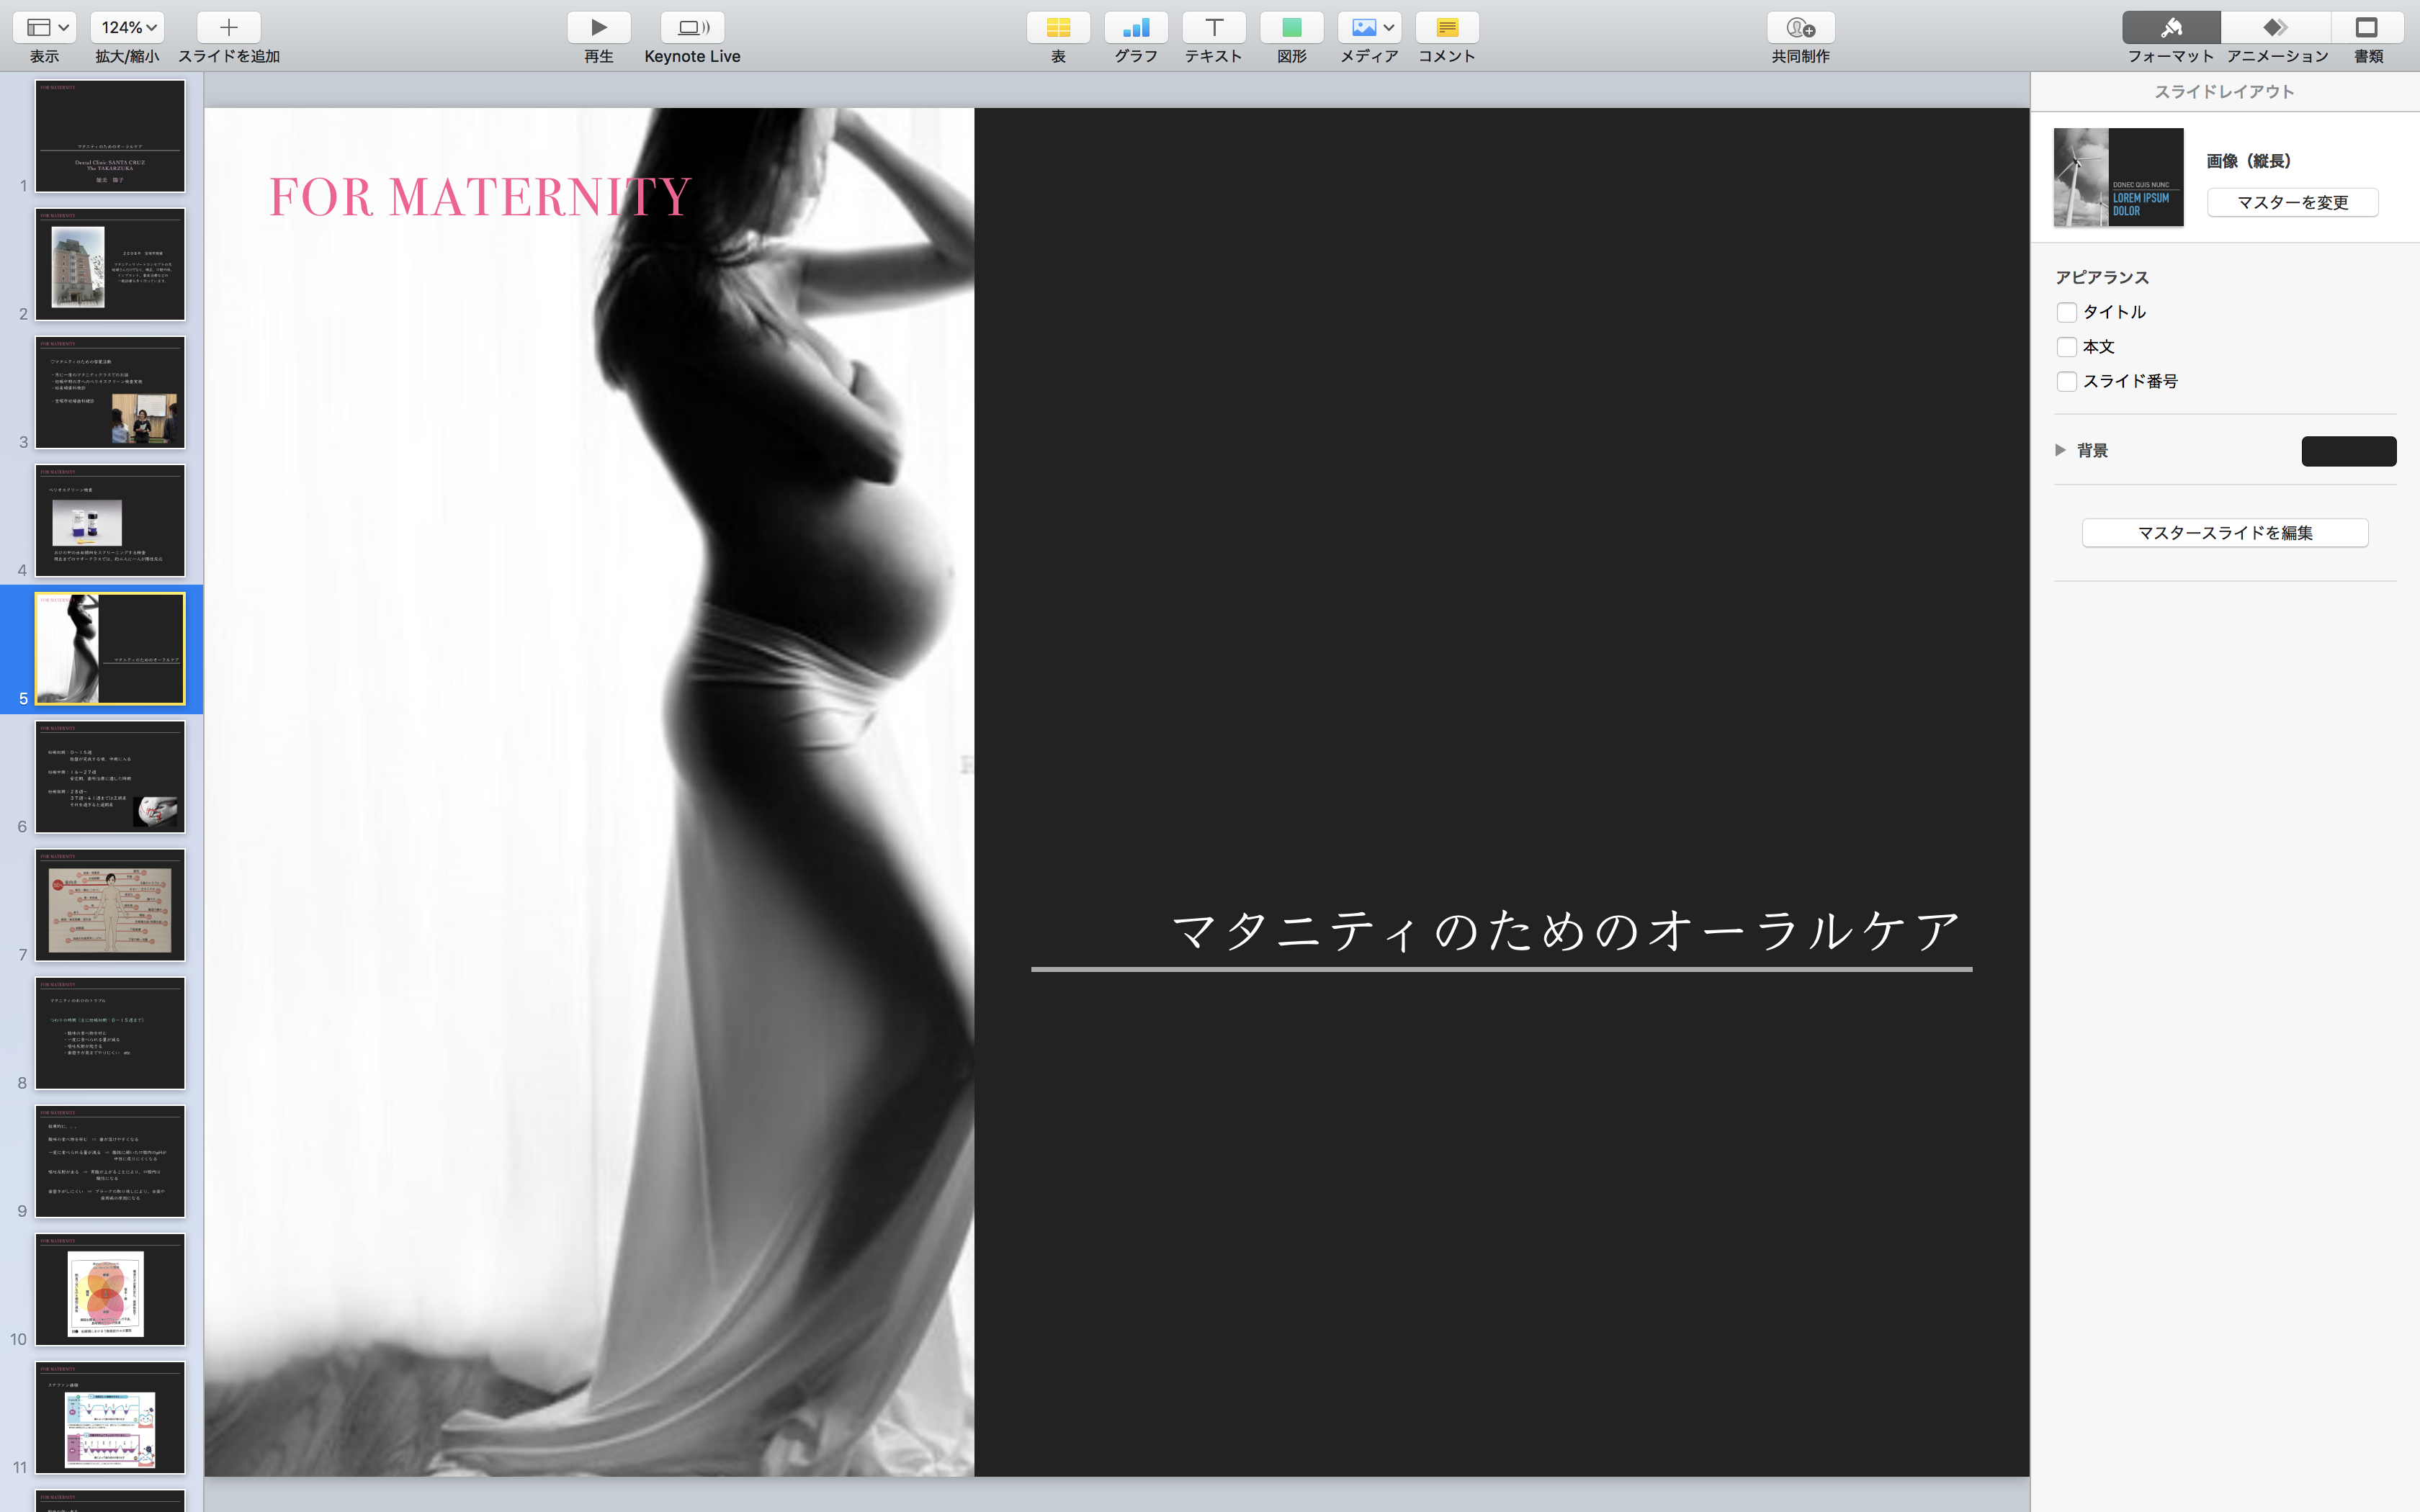Click the マタニティのためのオーラルケア slide text
2420x1512 pixels.
(1565, 930)
